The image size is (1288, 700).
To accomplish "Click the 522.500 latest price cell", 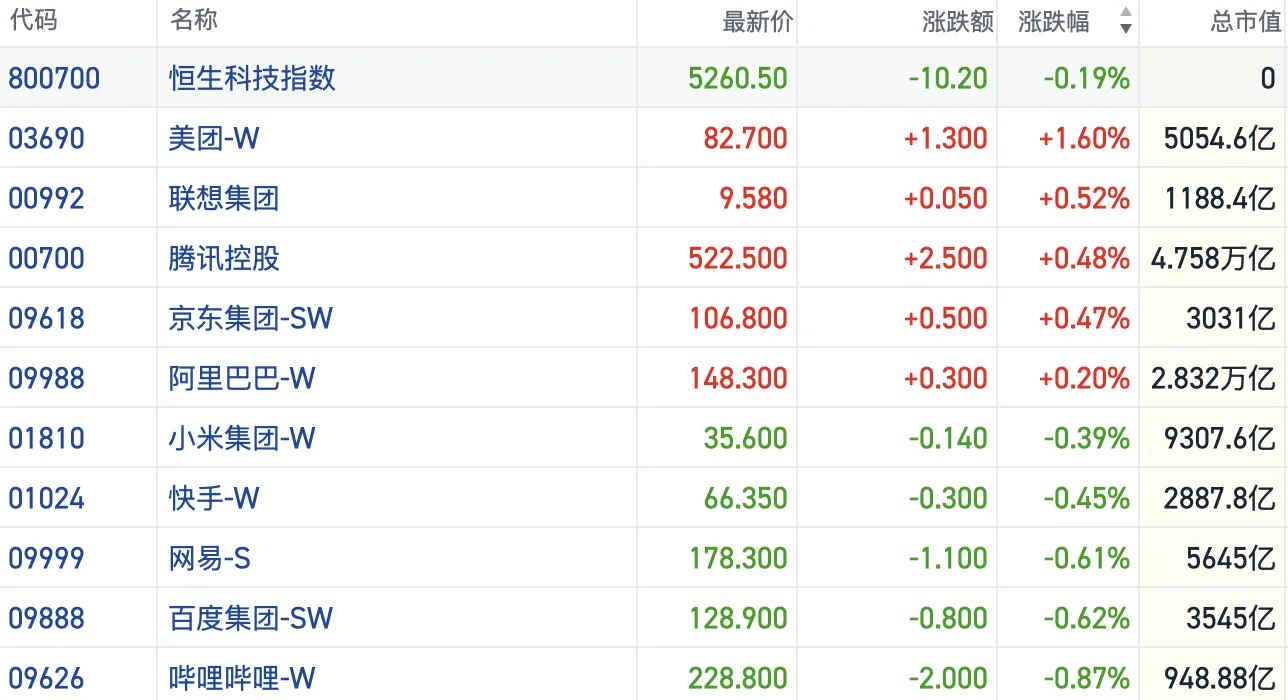I will (x=738, y=258).
